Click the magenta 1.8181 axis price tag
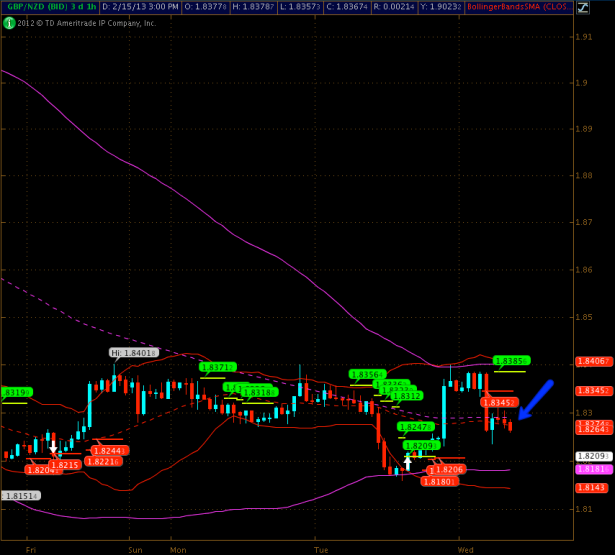Image resolution: width=615 pixels, height=555 pixels. (x=593, y=468)
